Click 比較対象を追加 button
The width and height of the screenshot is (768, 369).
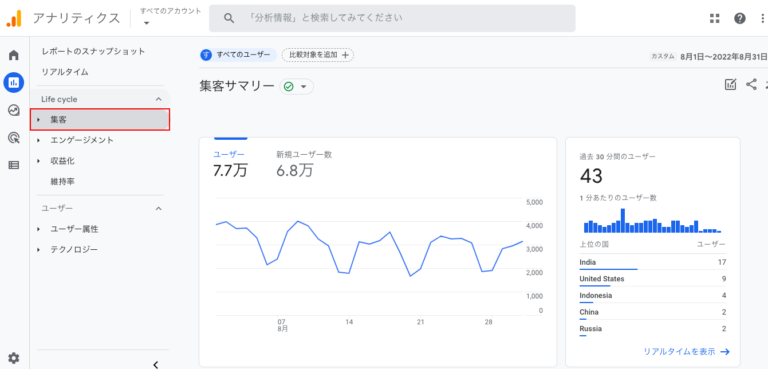317,55
